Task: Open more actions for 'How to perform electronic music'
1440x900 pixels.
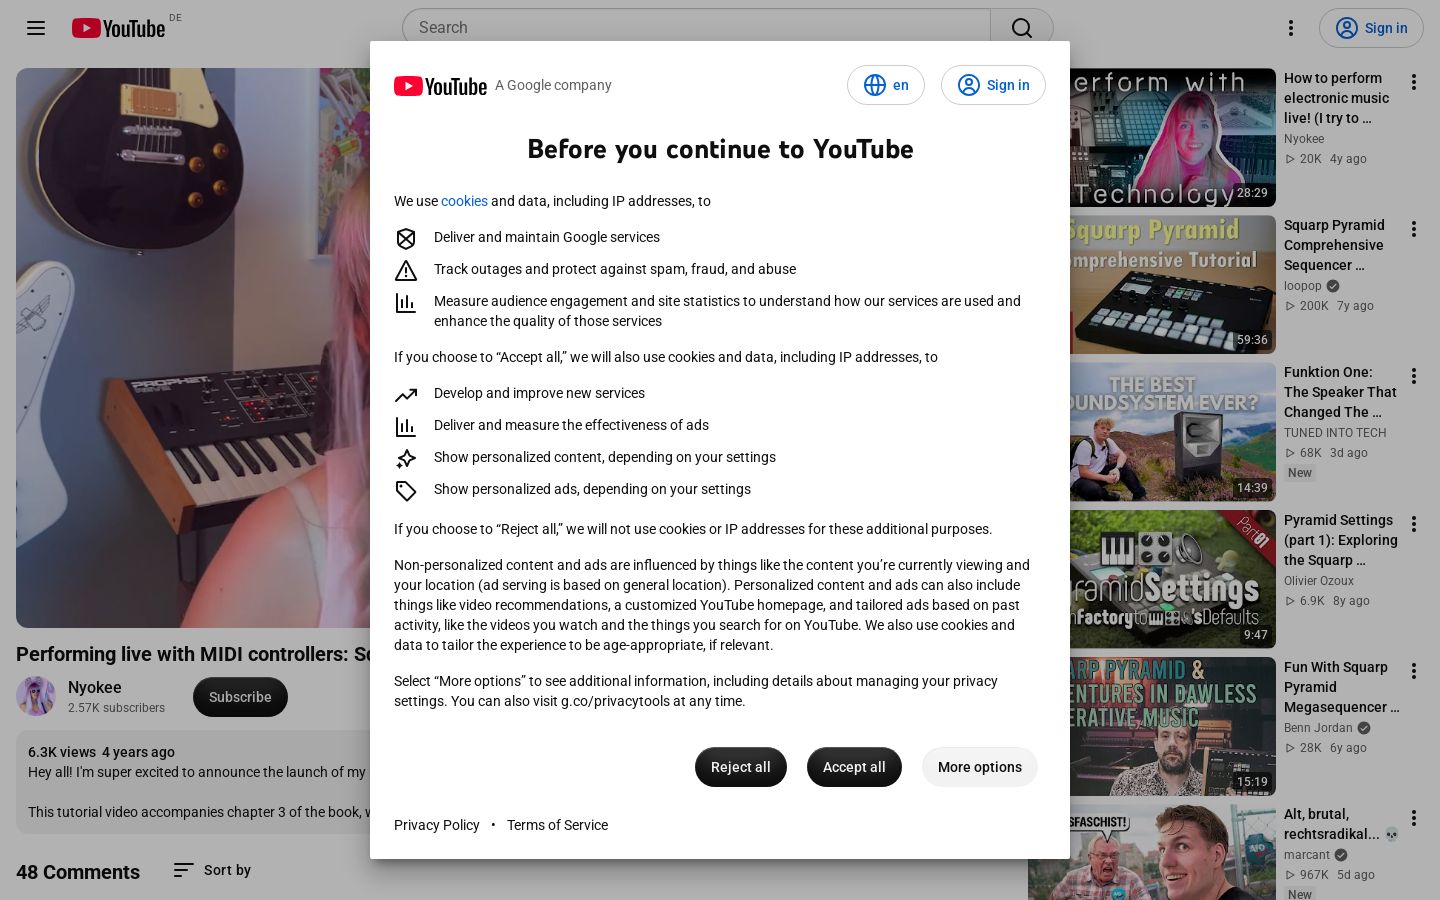Action: pos(1414,82)
